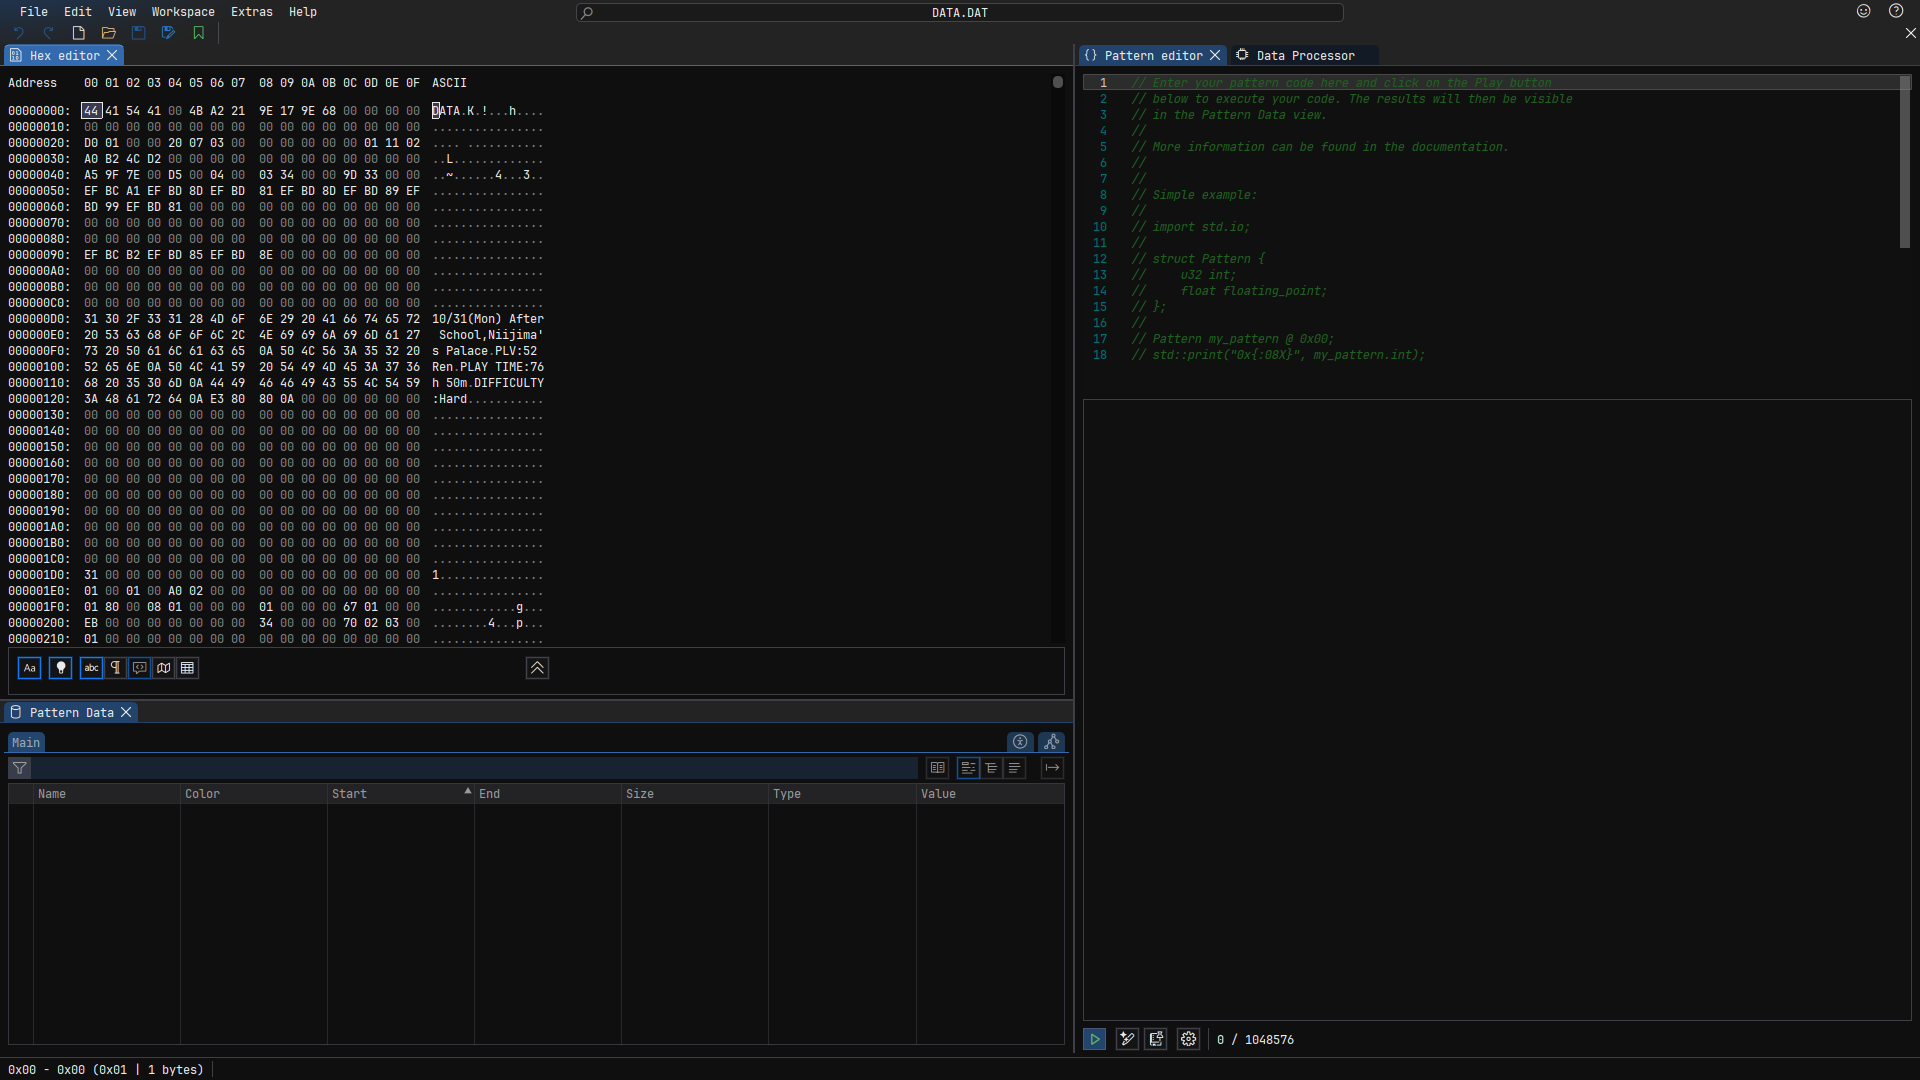This screenshot has height=1080, width=1920.
Task: Save the file using the toolbar save icon
Action: (x=138, y=33)
